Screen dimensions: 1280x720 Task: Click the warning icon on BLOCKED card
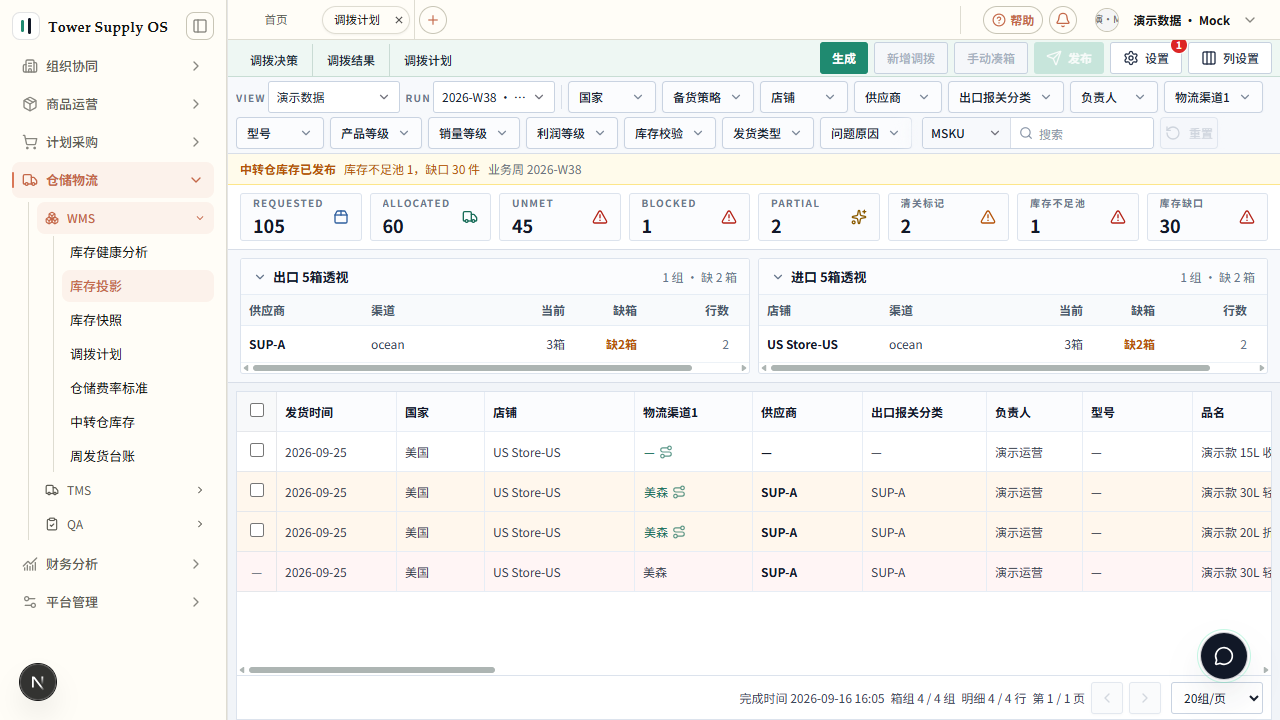point(729,217)
